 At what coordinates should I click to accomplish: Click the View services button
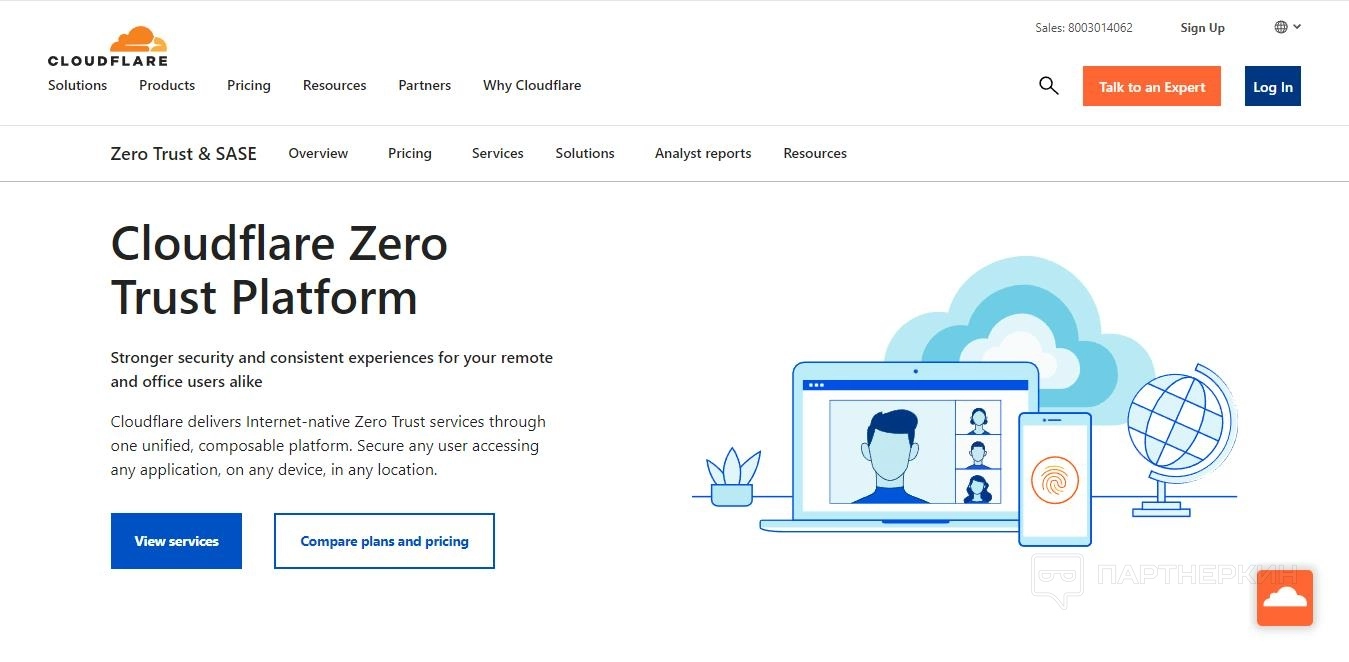pyautogui.click(x=176, y=541)
